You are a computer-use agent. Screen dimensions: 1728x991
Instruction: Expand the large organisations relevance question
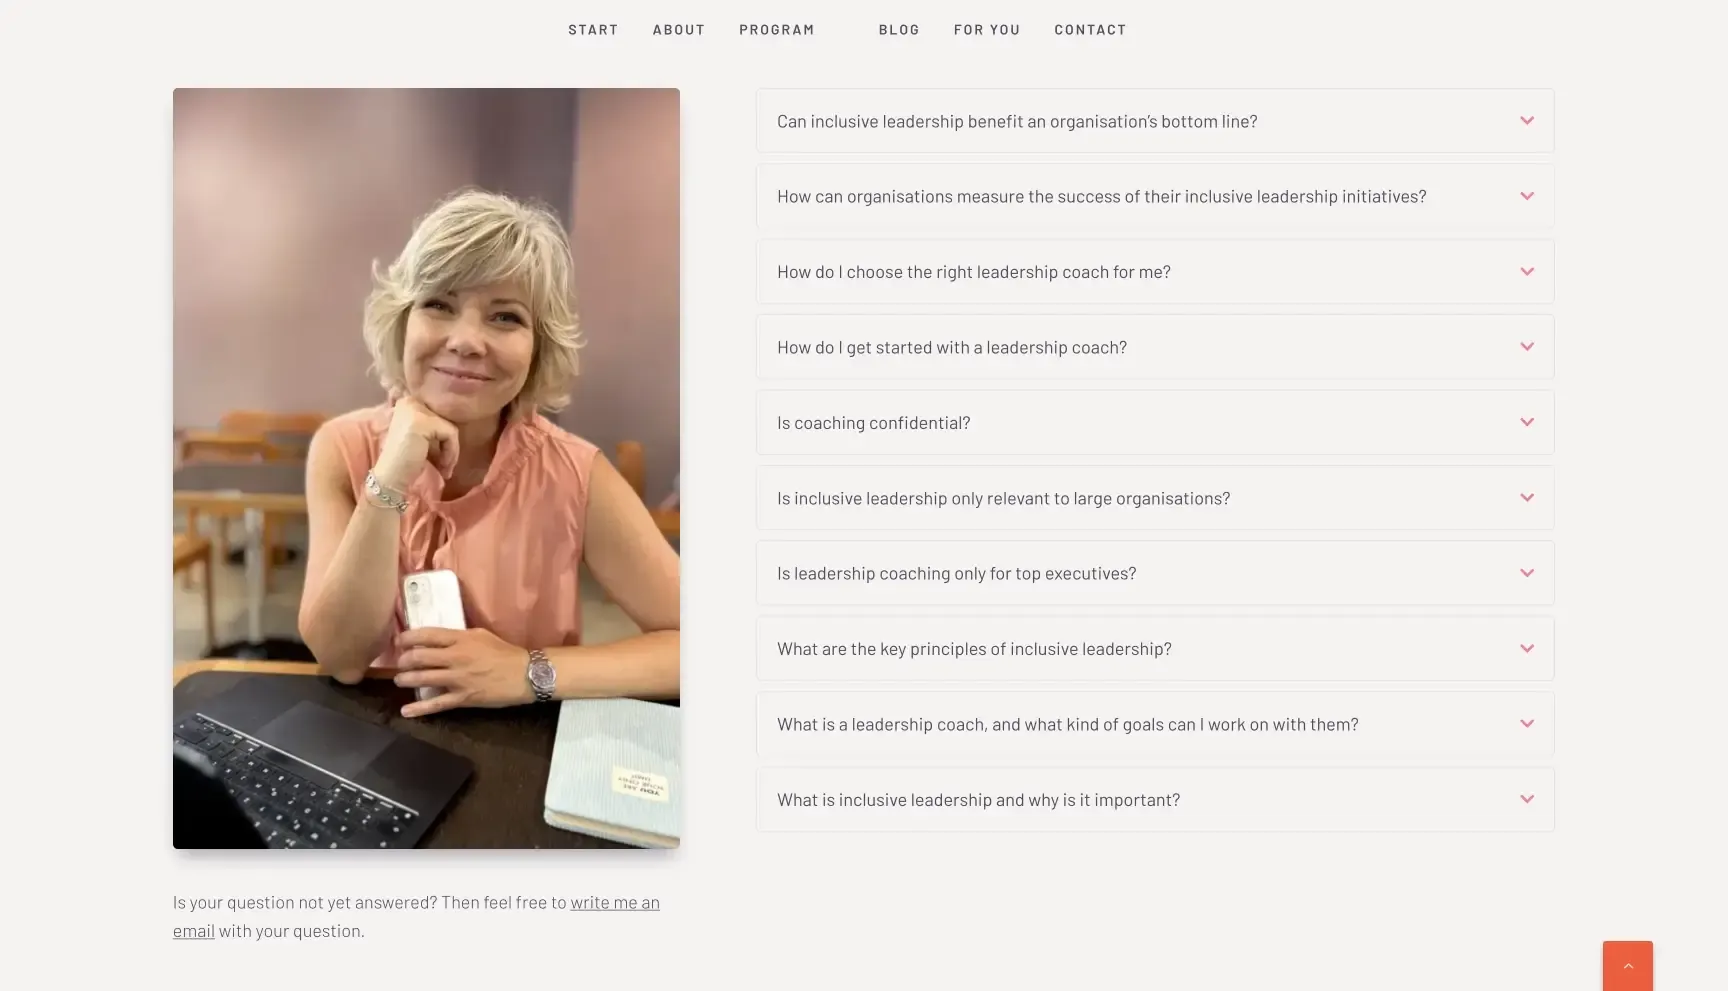(x=1155, y=497)
